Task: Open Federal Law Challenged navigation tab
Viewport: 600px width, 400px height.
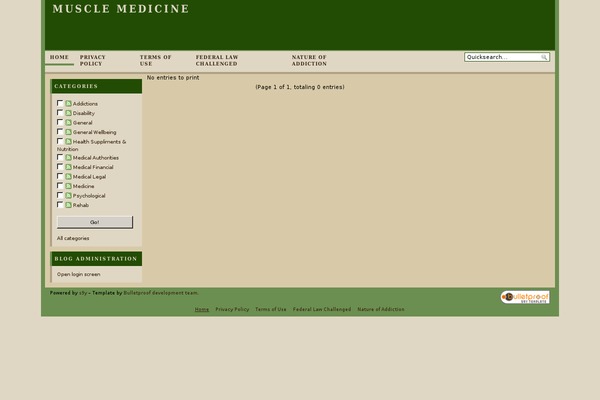Action: [x=217, y=60]
